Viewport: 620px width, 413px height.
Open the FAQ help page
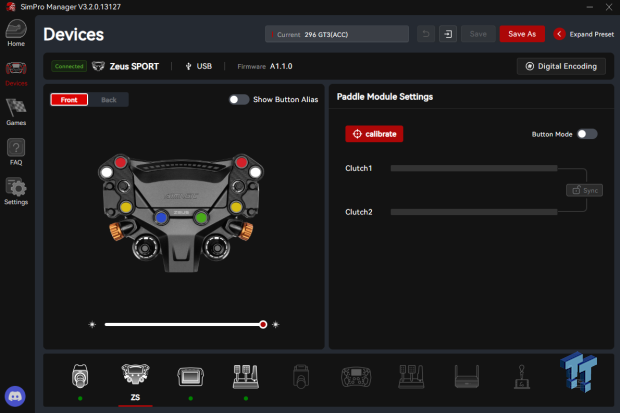[16, 152]
